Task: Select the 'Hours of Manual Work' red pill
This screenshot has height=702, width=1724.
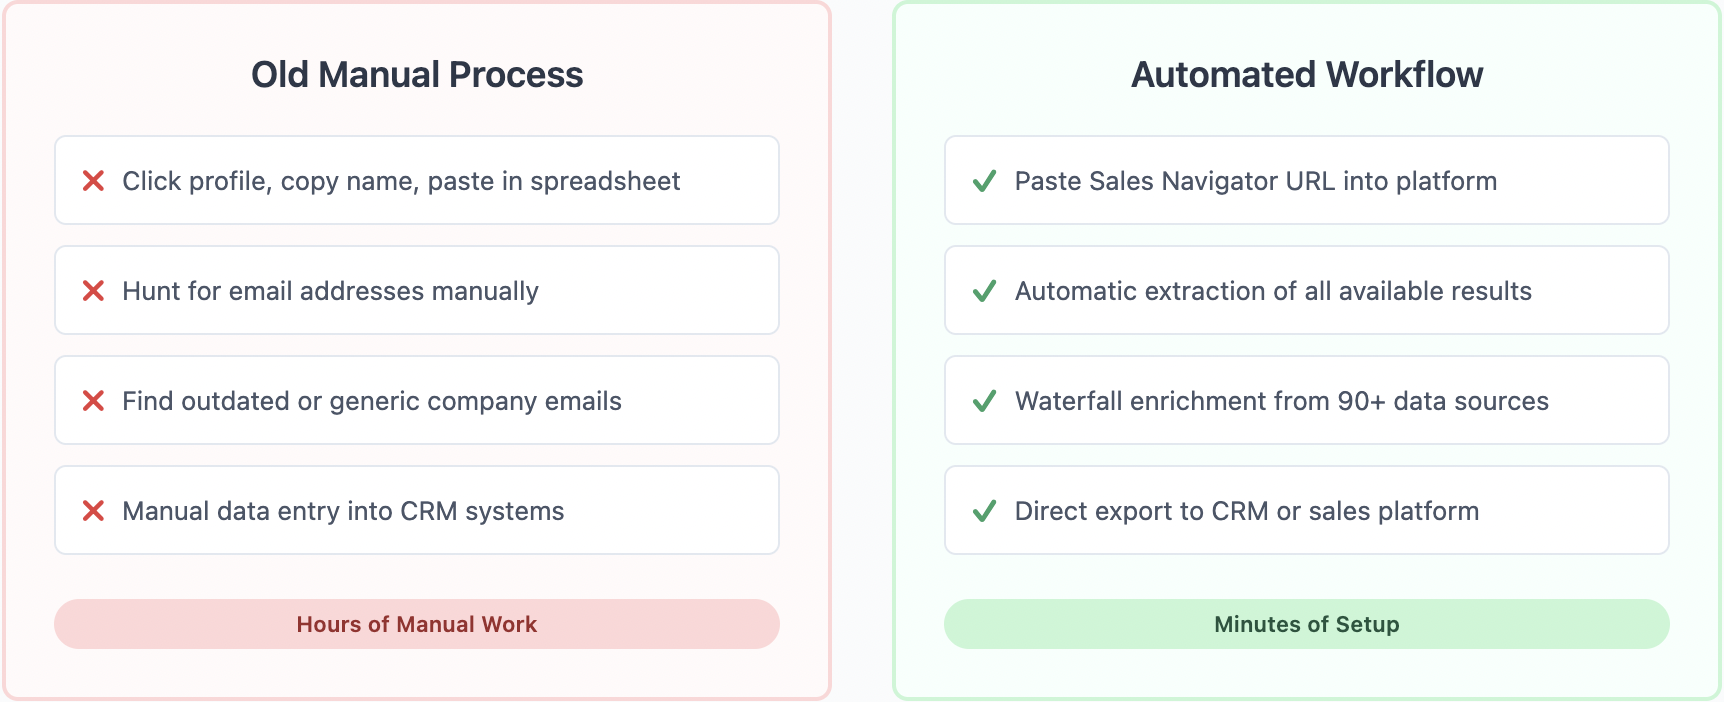Action: coord(417,624)
